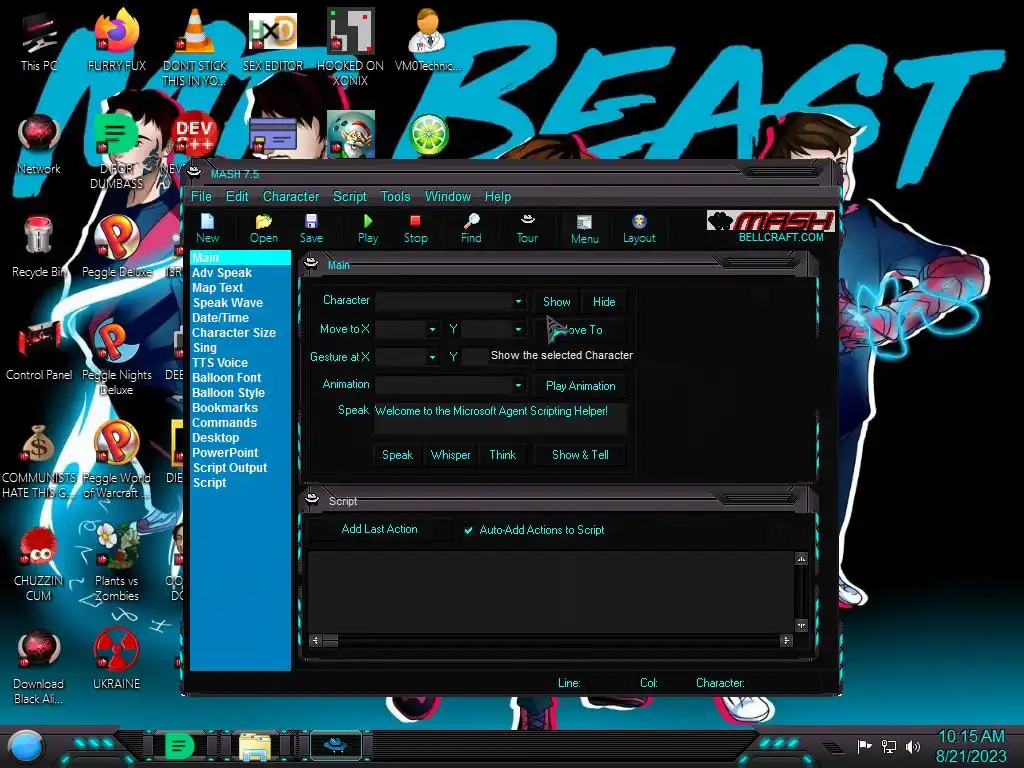The width and height of the screenshot is (1024, 768).
Task: Start the Tour from toolbar
Action: click(x=527, y=229)
